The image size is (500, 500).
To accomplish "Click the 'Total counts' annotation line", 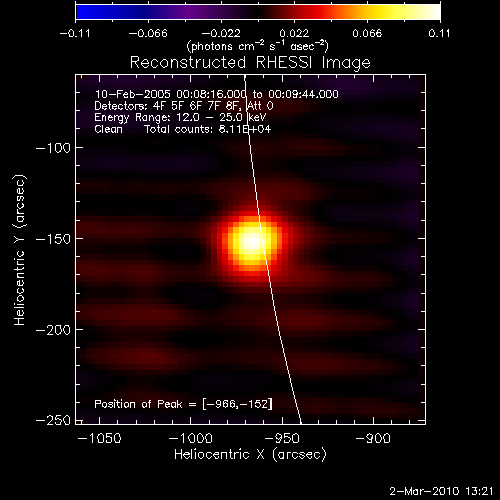I will (183, 129).
